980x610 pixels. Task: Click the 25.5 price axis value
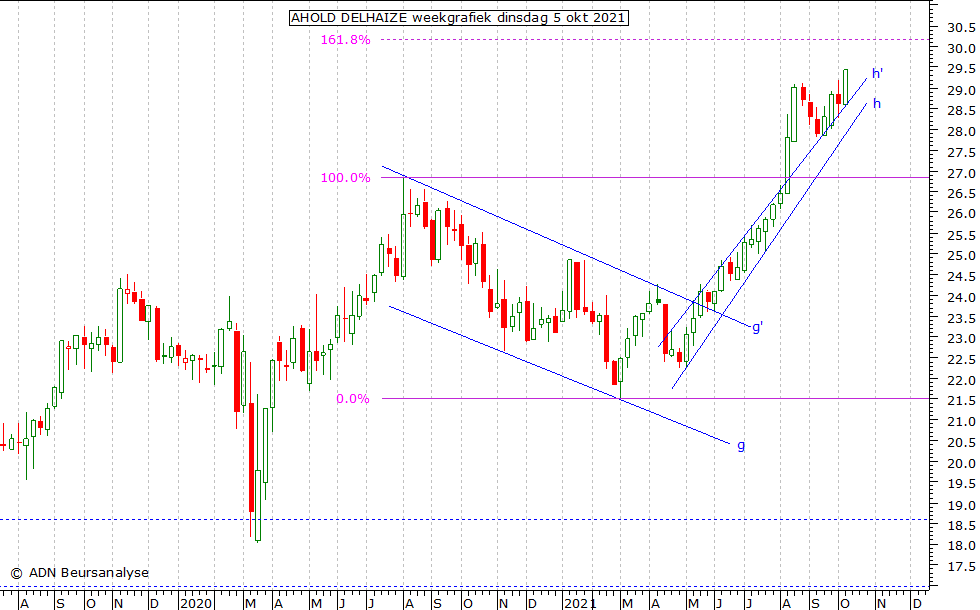[961, 235]
